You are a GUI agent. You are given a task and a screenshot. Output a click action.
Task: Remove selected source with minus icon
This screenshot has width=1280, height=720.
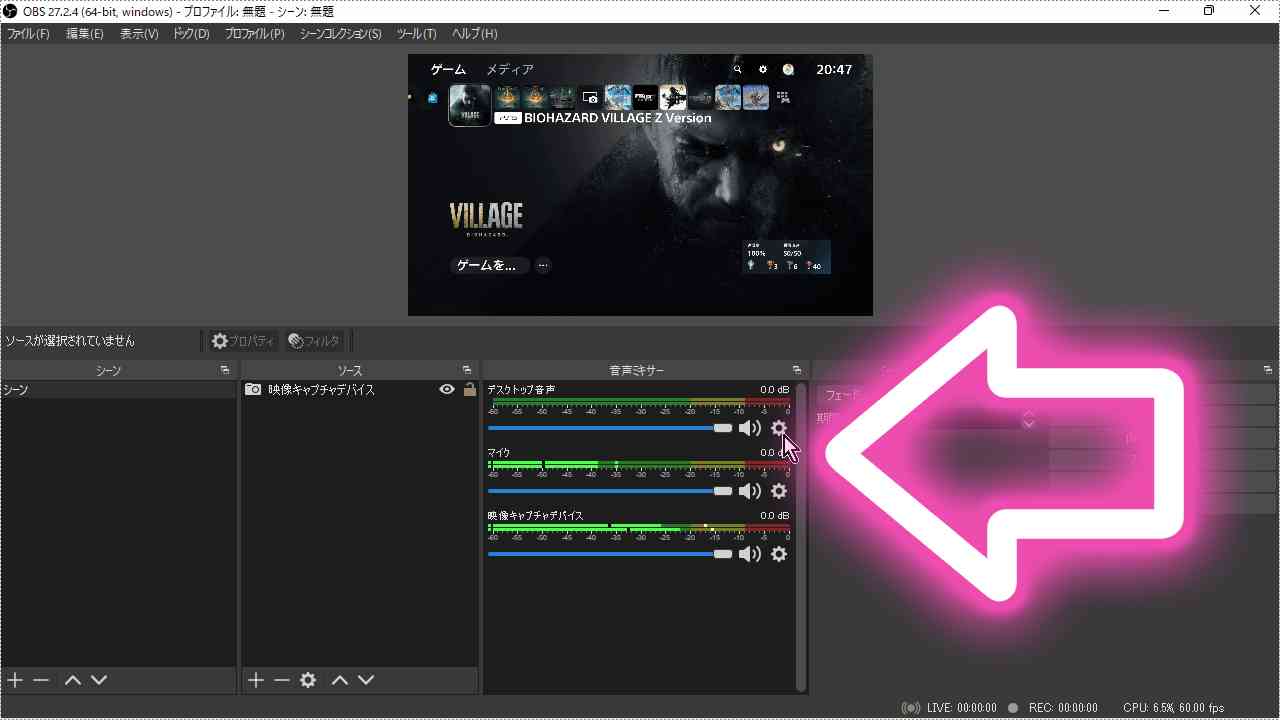tap(282, 680)
